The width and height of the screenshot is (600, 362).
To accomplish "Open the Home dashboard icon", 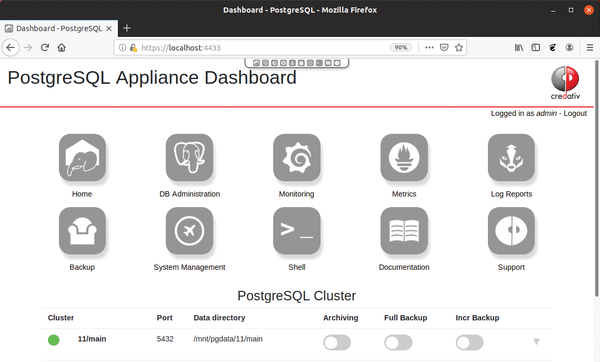I will click(82, 157).
